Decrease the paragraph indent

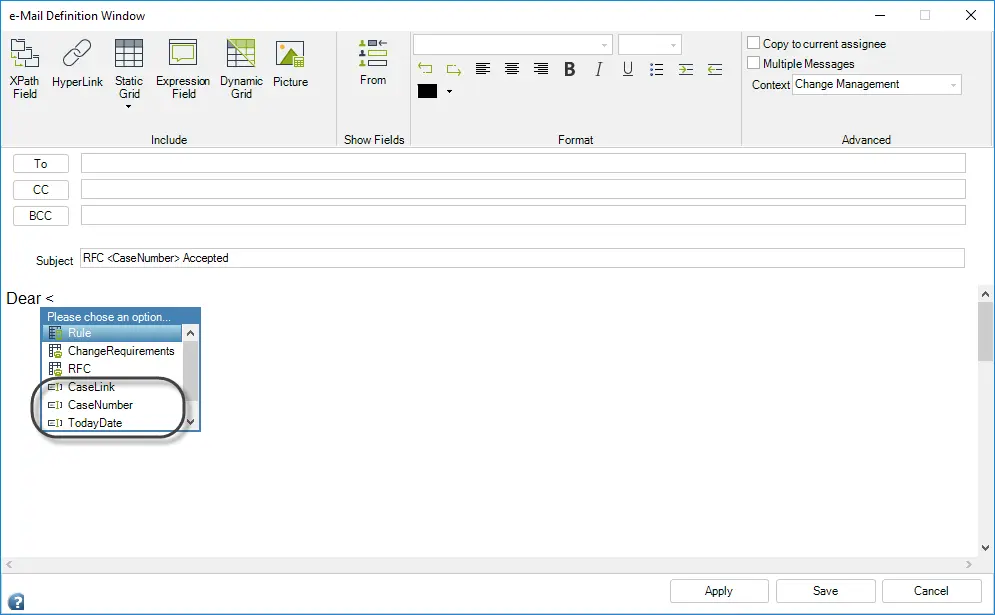715,69
